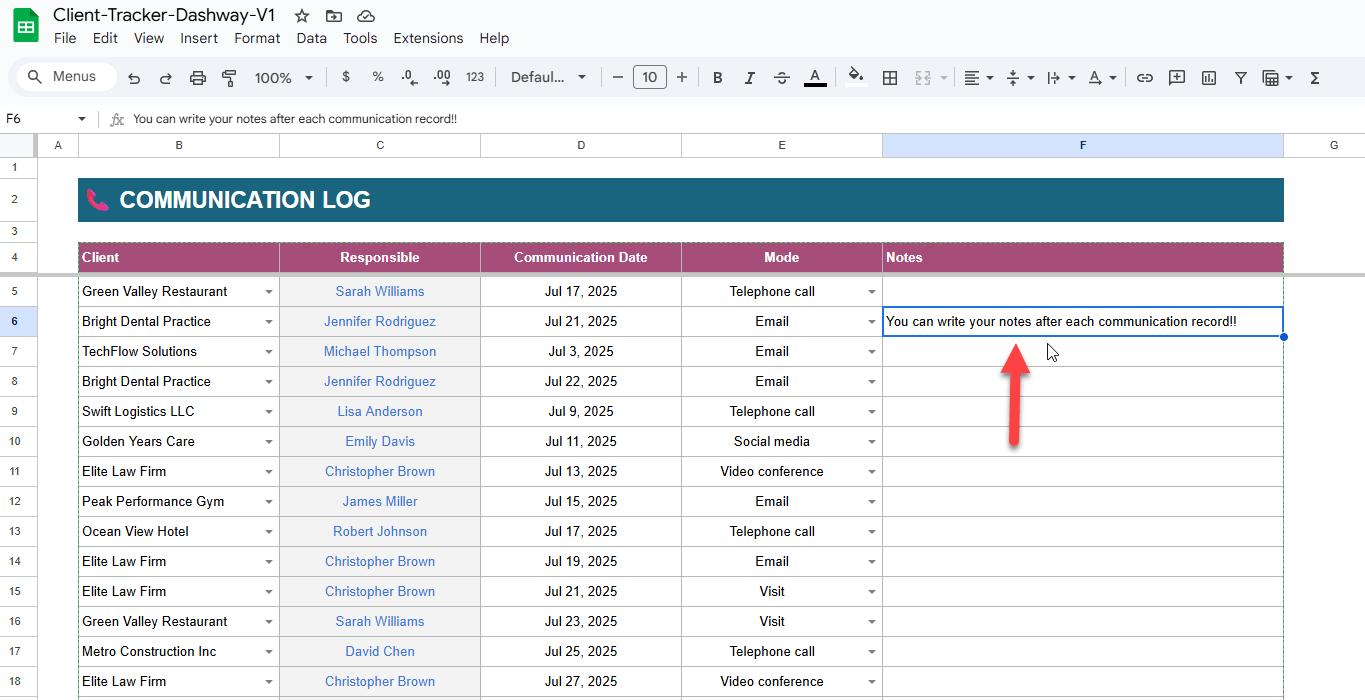Open the Mode dropdown for Green Valley Restaurant
Viewport: 1365px width, 700px height.
coord(871,291)
